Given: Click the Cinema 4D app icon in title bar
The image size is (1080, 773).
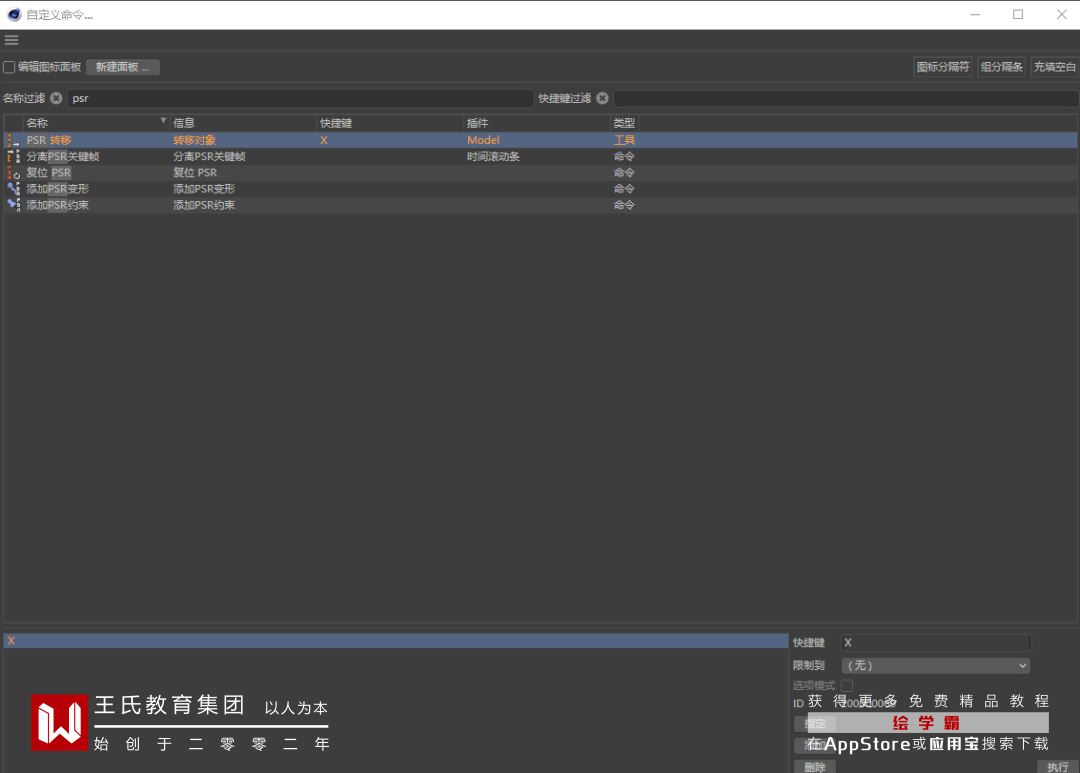Looking at the screenshot, I should click(x=14, y=14).
